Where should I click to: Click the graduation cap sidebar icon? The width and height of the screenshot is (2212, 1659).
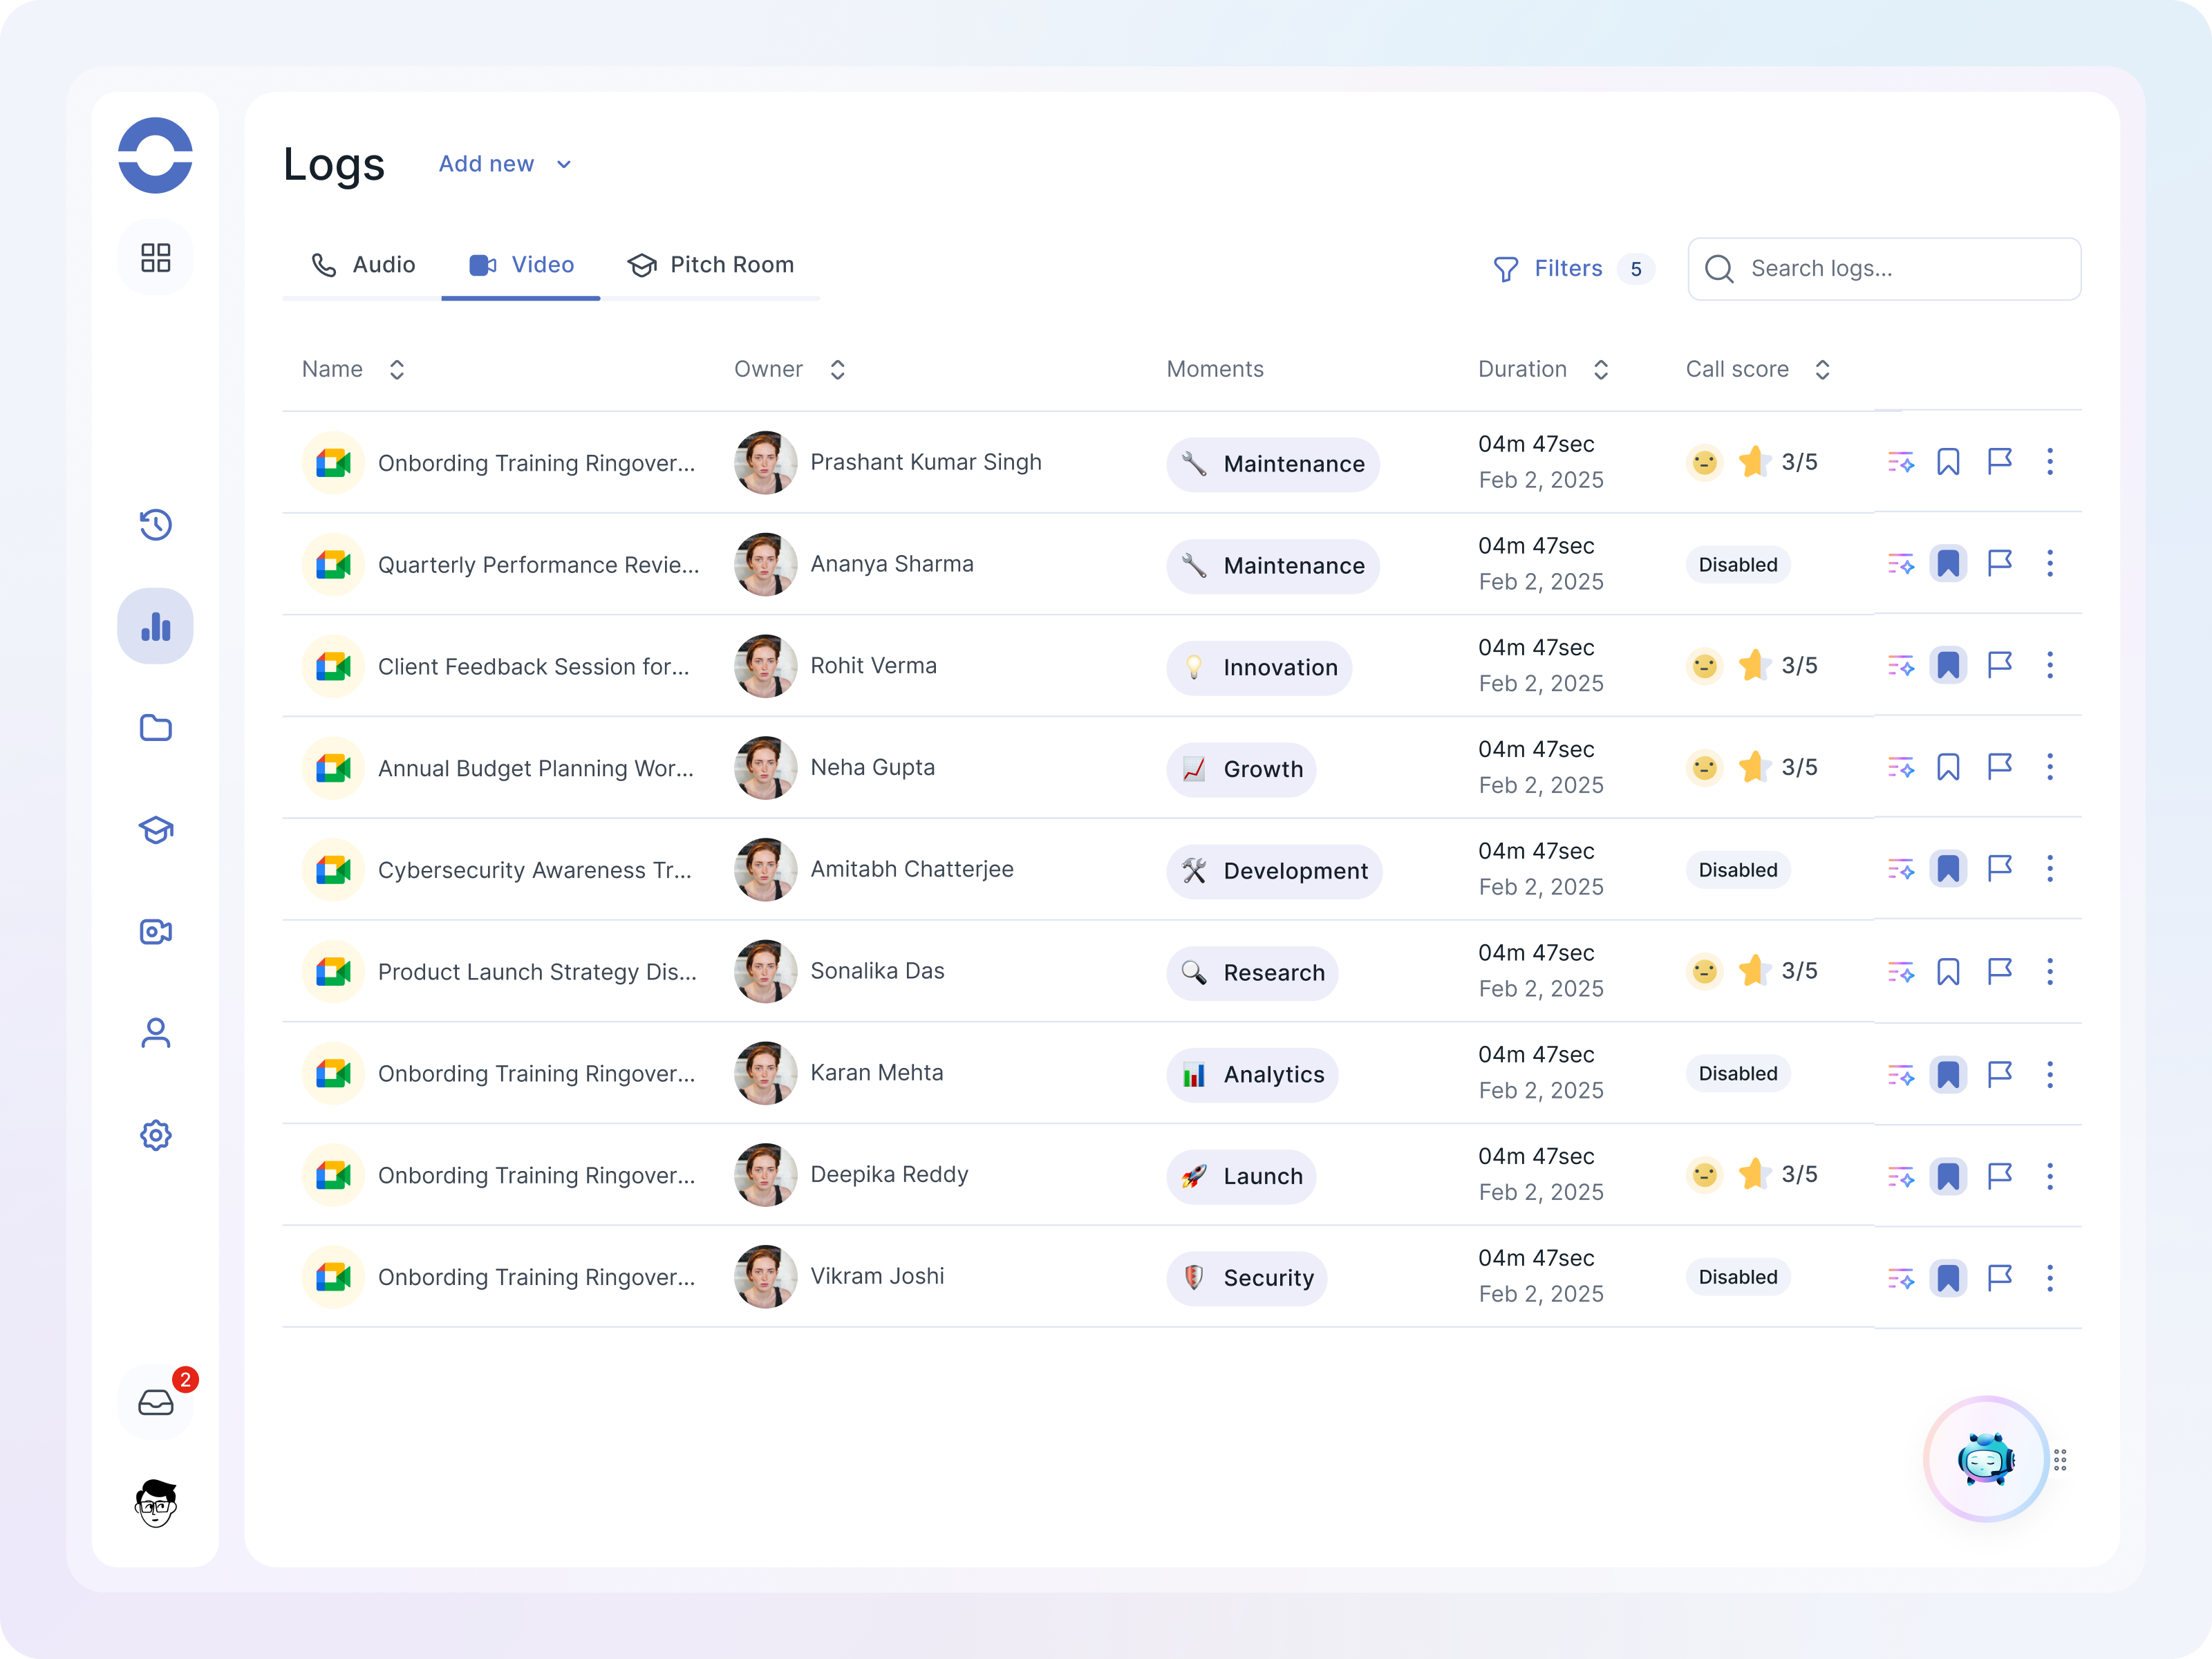pos(155,830)
